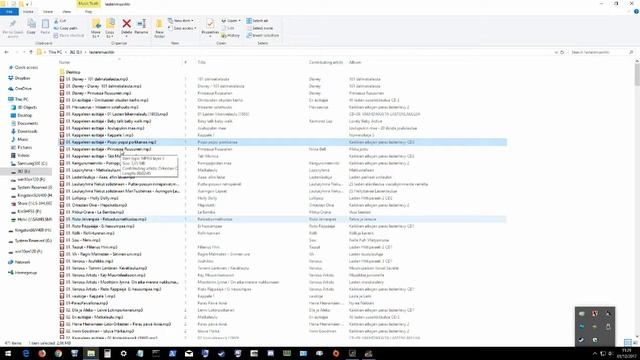Switch to the View ribbon tab
This screenshot has width=640, height=360.
click(67, 11)
